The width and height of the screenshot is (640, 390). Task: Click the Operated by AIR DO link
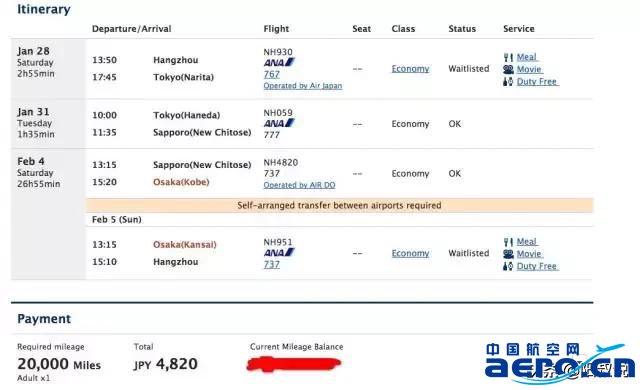click(x=300, y=185)
